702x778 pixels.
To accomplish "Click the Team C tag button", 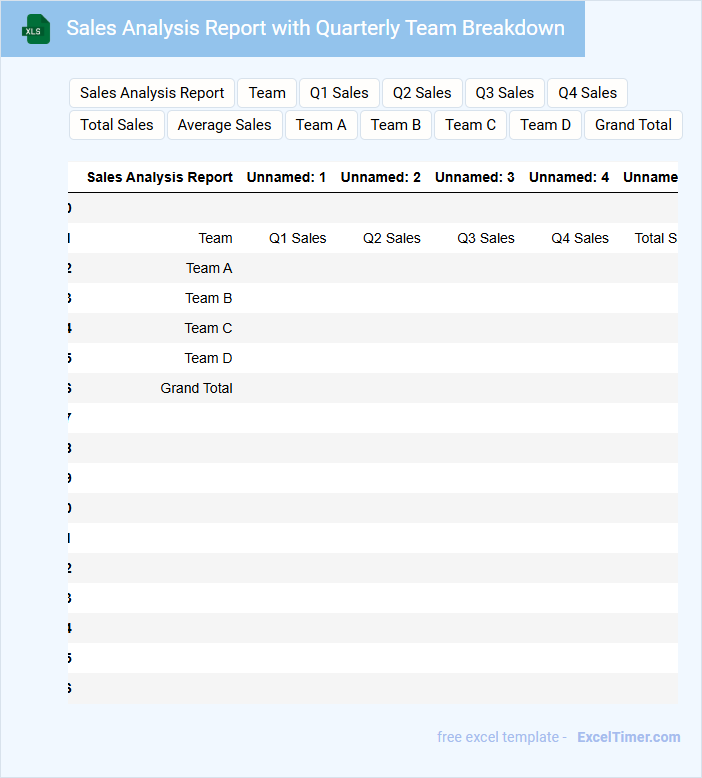I will click(x=471, y=125).
